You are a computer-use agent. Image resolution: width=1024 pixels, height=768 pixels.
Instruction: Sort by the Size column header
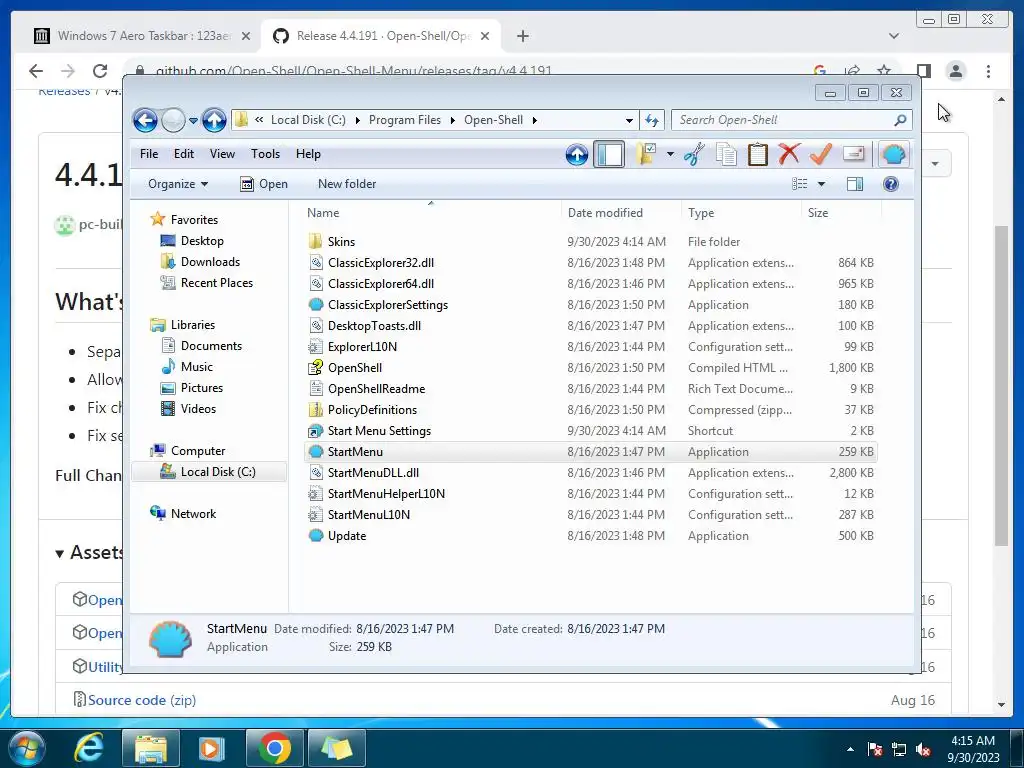pos(841,213)
